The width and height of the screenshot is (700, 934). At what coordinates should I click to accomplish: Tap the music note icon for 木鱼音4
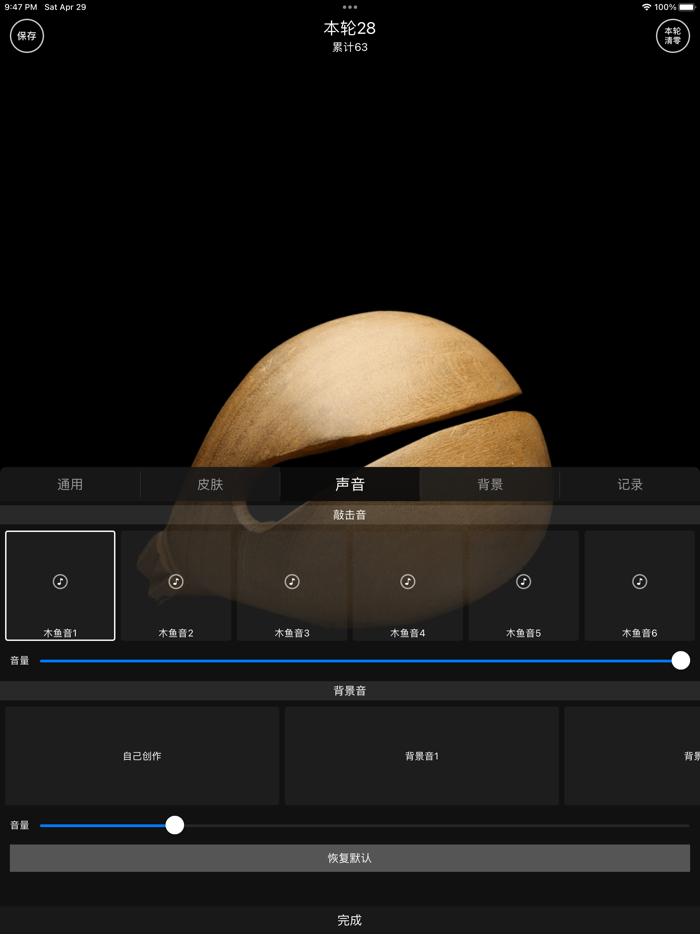pyautogui.click(x=407, y=581)
